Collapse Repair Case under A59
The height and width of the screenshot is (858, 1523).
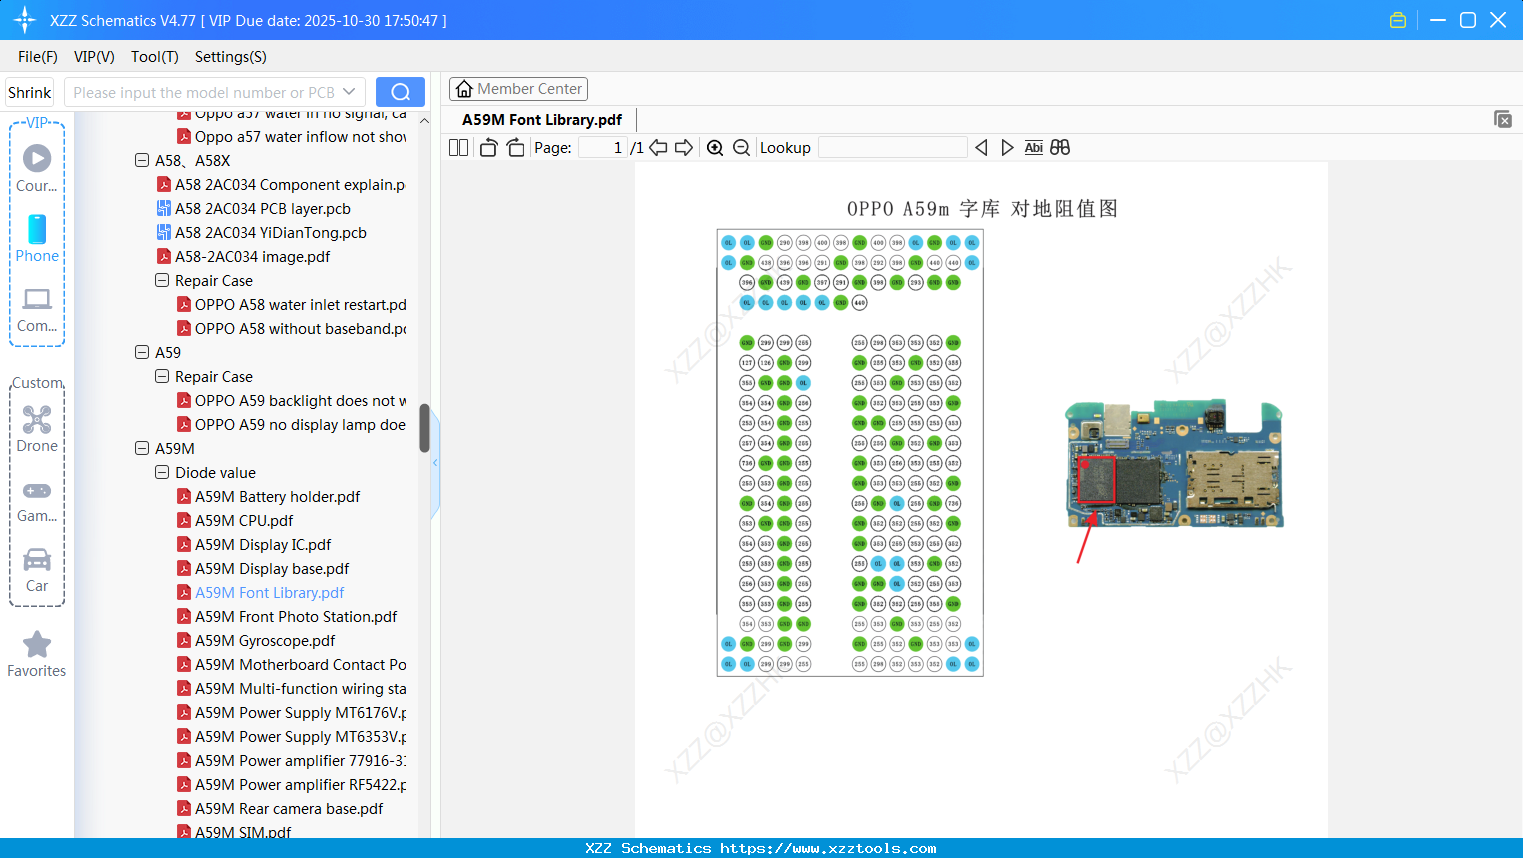162,376
